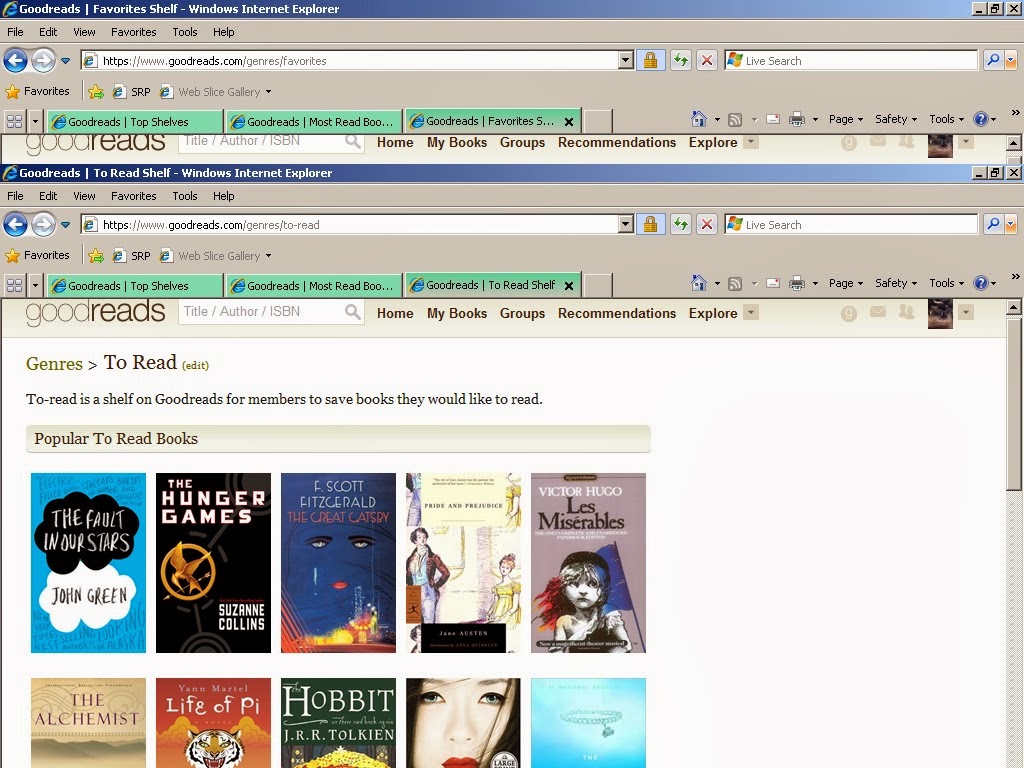The image size is (1024, 768).
Task: Click SRP favorites link in To Read window
Action: pyautogui.click(x=132, y=255)
